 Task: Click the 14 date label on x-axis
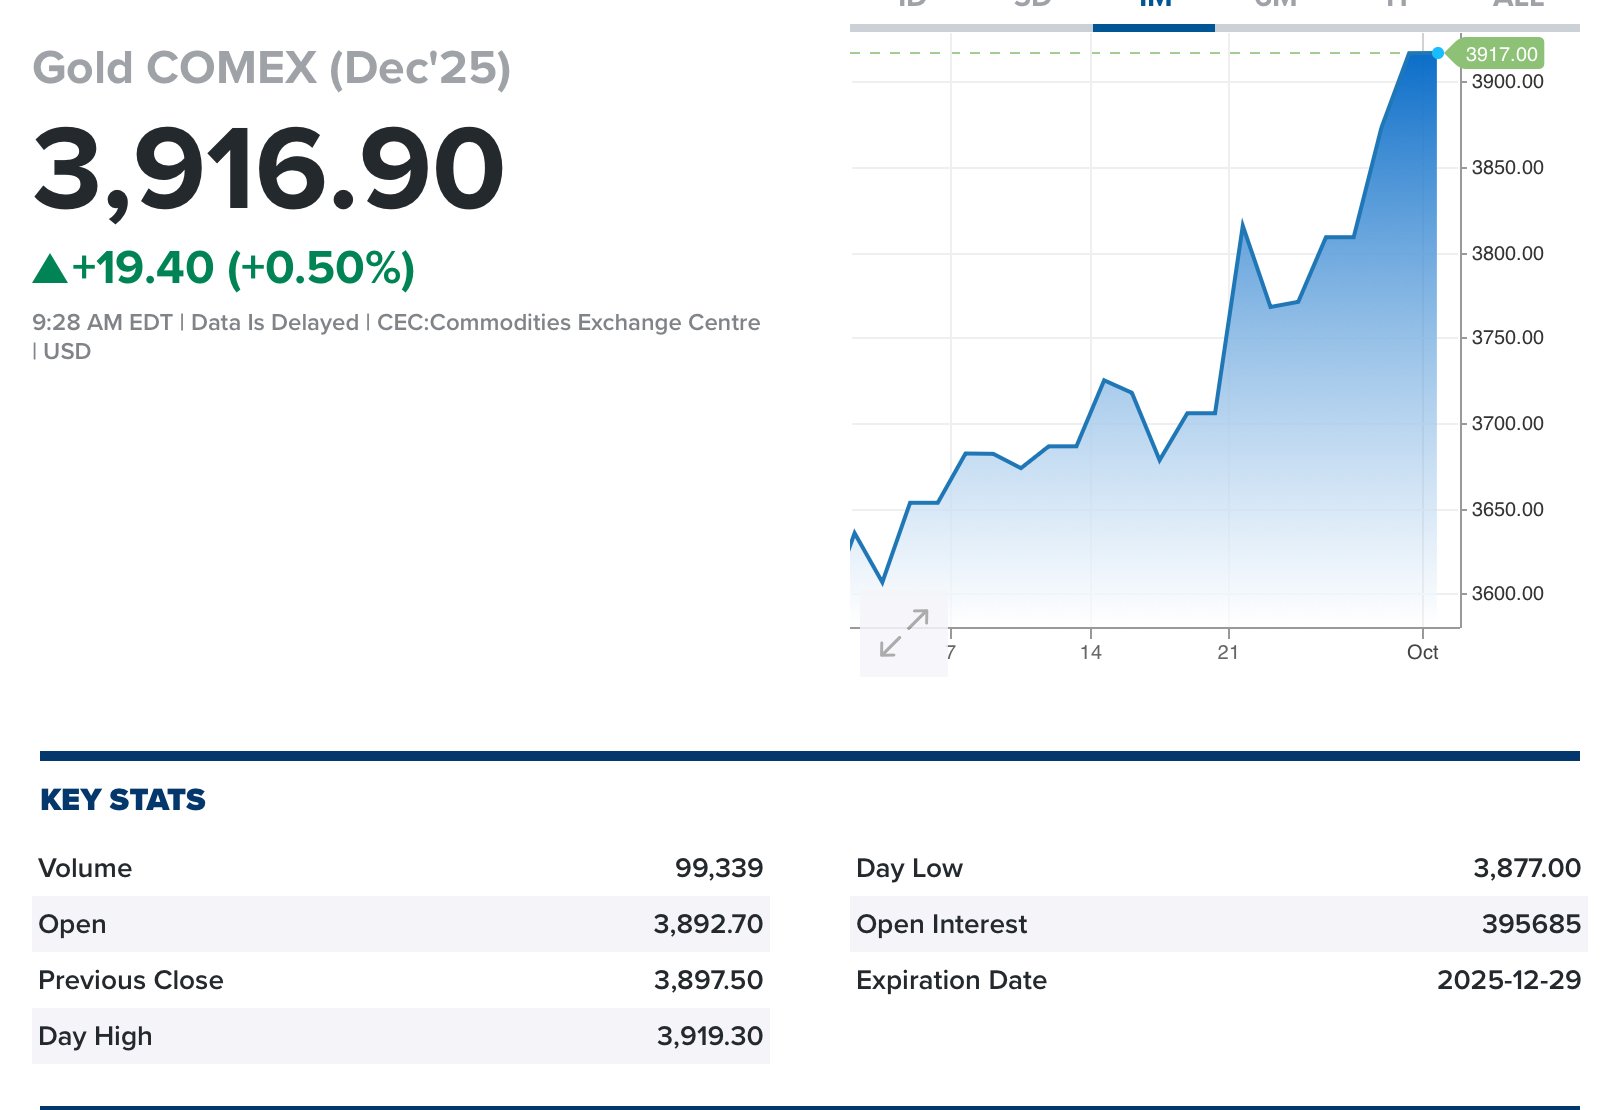(1091, 653)
